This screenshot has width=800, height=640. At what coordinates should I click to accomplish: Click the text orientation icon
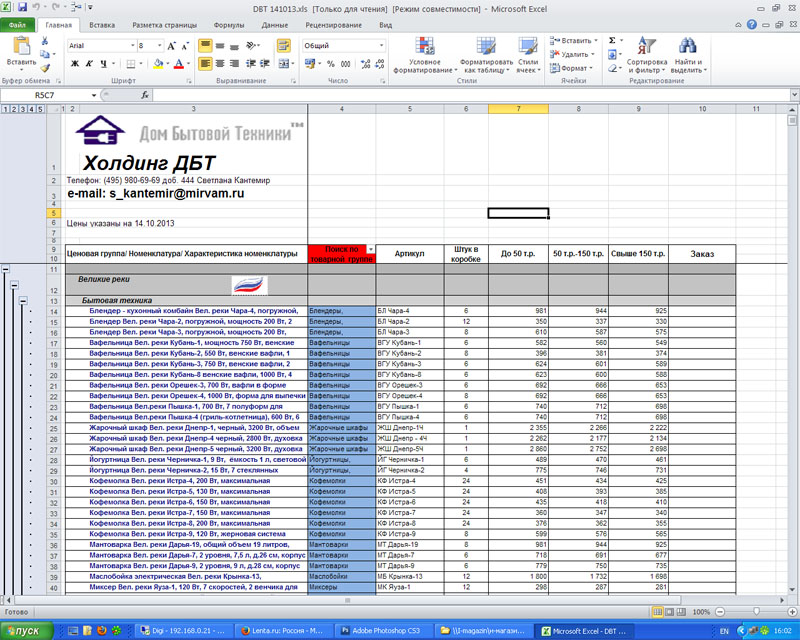click(251, 46)
